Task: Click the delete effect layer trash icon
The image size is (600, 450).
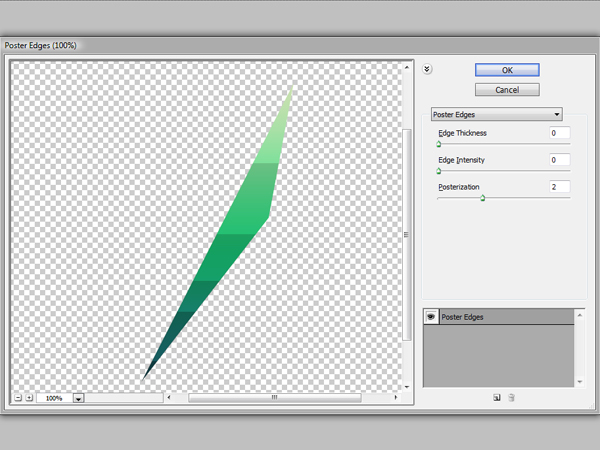Action: point(511,398)
